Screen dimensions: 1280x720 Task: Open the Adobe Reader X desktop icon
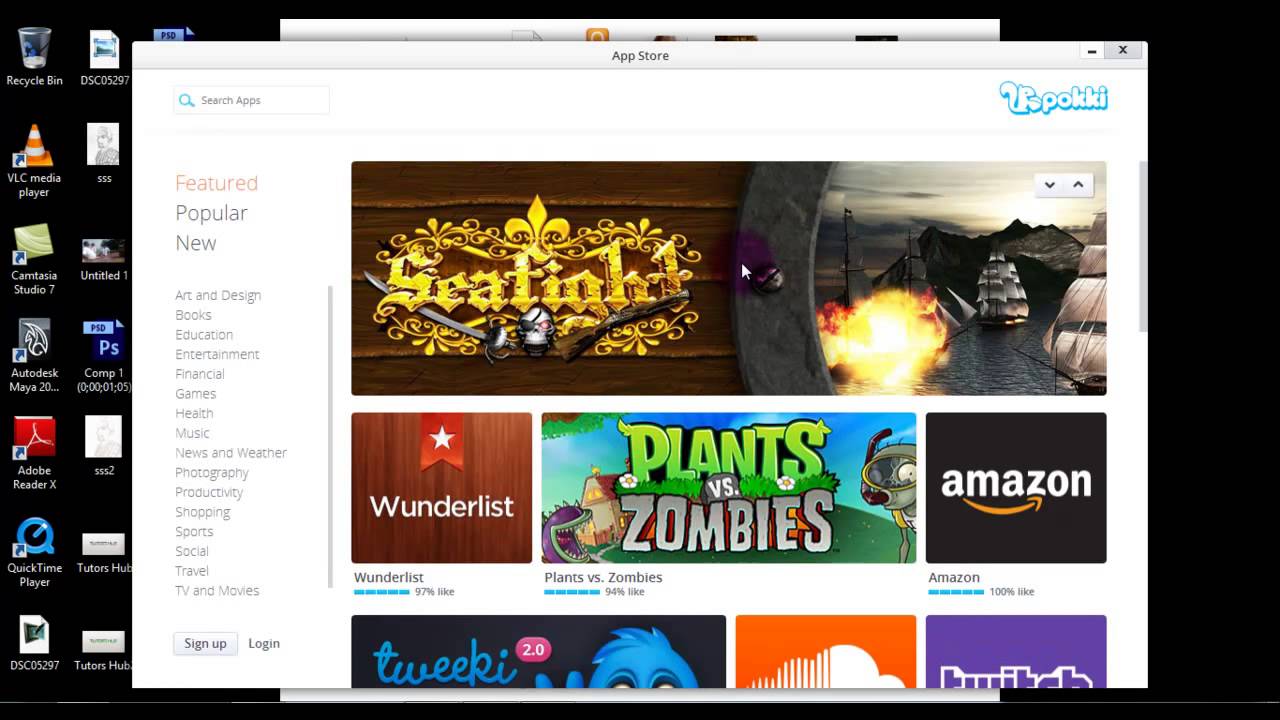[34, 453]
